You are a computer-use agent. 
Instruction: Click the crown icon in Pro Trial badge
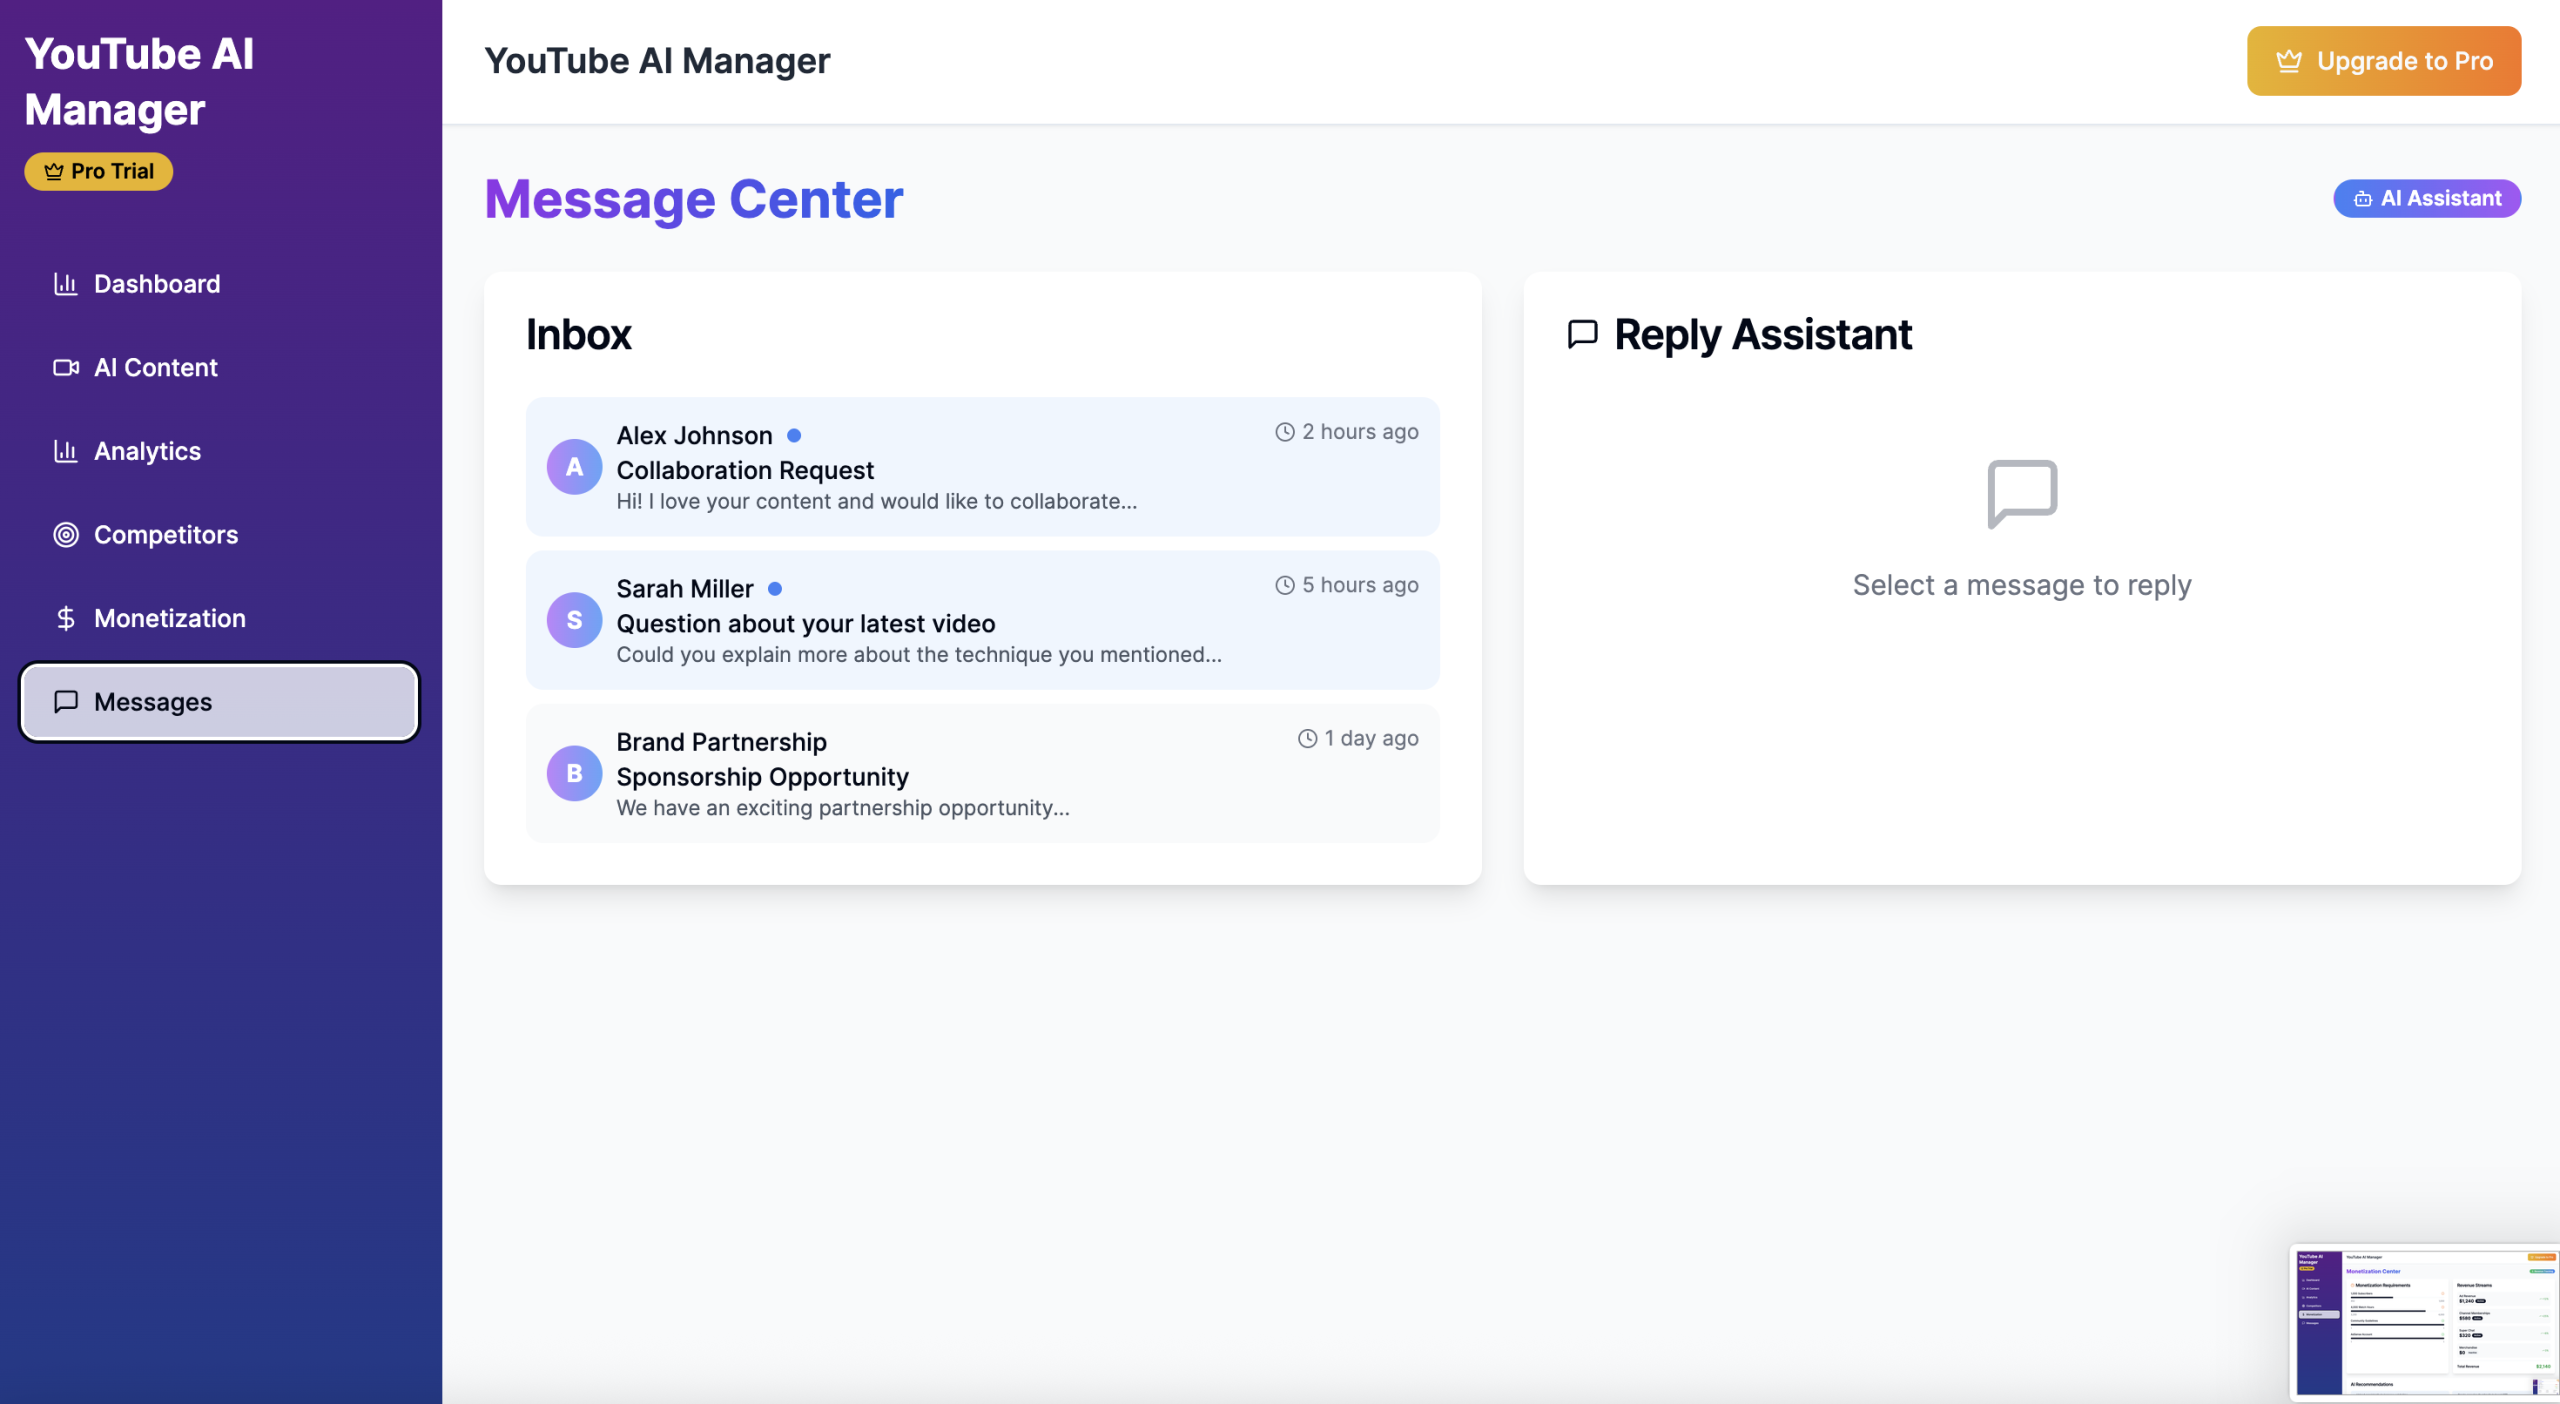pyautogui.click(x=54, y=171)
